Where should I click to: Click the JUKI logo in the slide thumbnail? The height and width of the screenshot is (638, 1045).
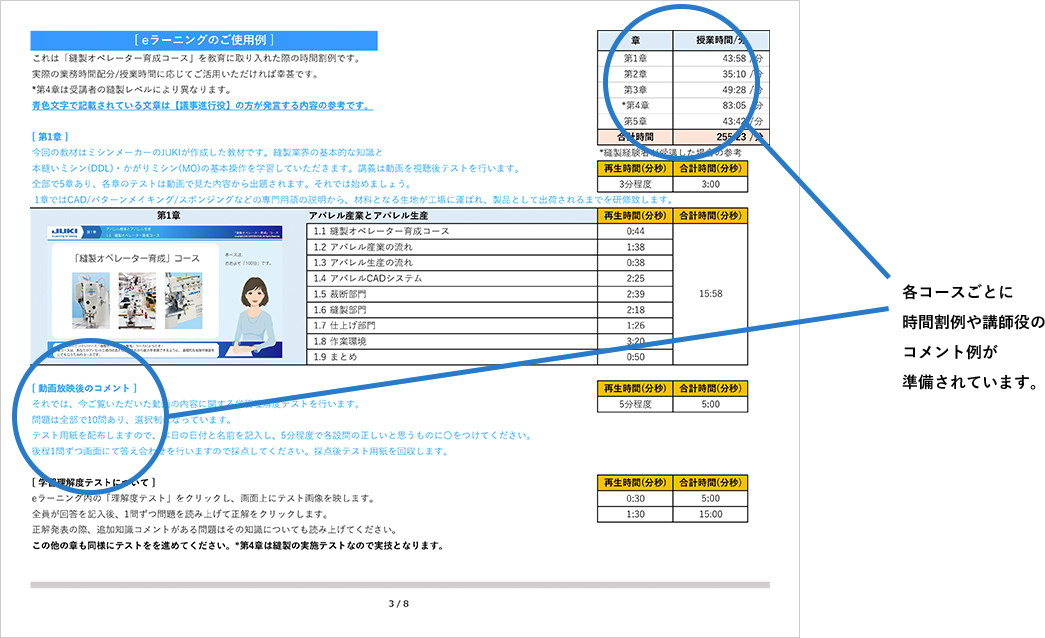(x=66, y=232)
